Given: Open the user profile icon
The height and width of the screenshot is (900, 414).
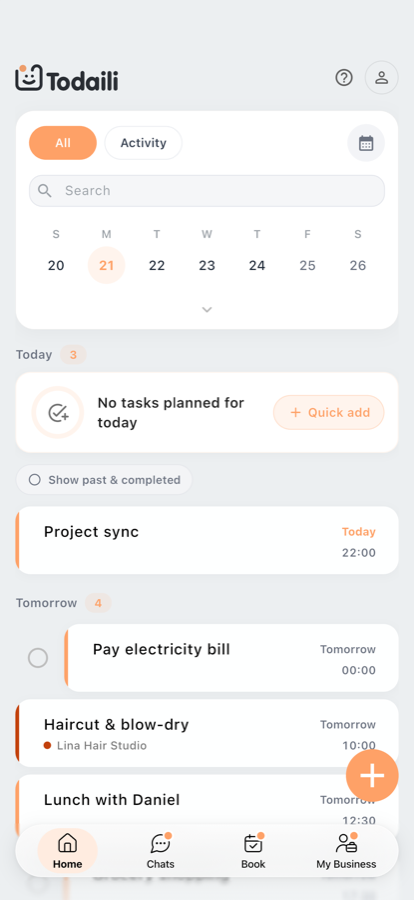Looking at the screenshot, I should pyautogui.click(x=382, y=77).
